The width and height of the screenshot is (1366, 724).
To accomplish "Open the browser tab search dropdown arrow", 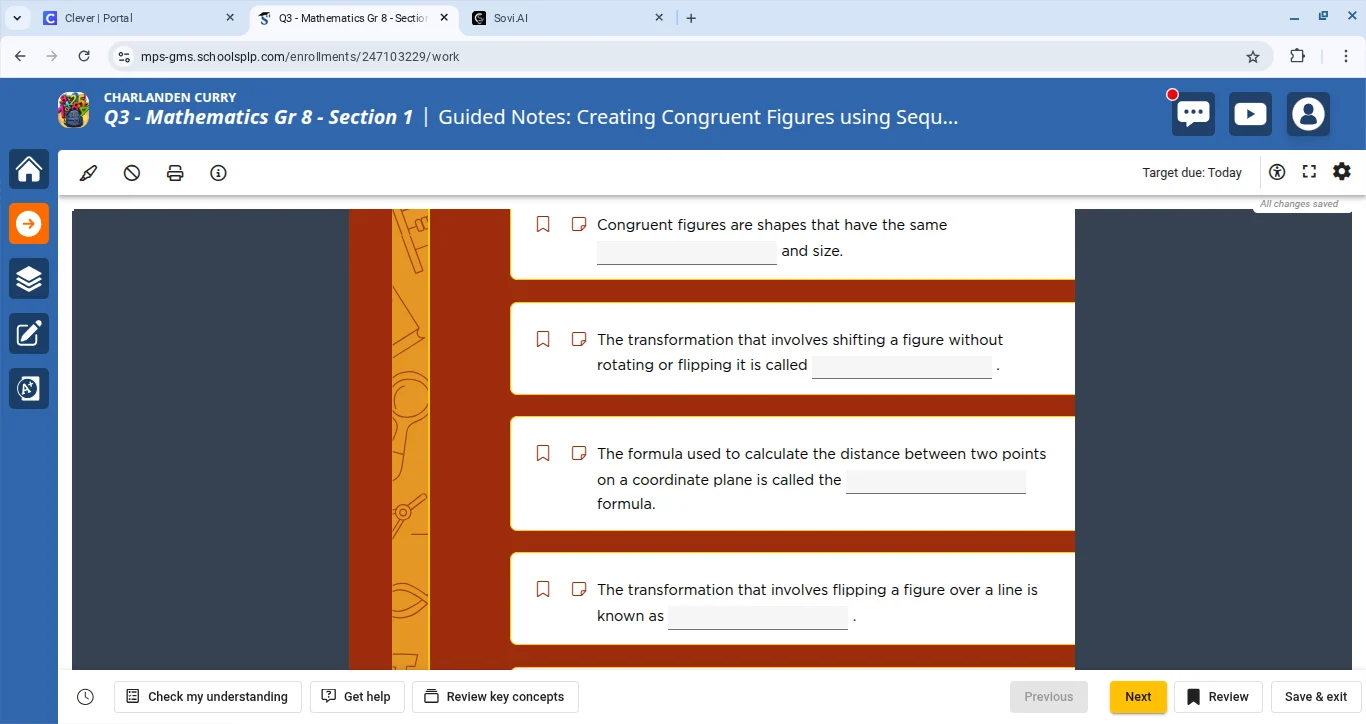I will pos(17,17).
